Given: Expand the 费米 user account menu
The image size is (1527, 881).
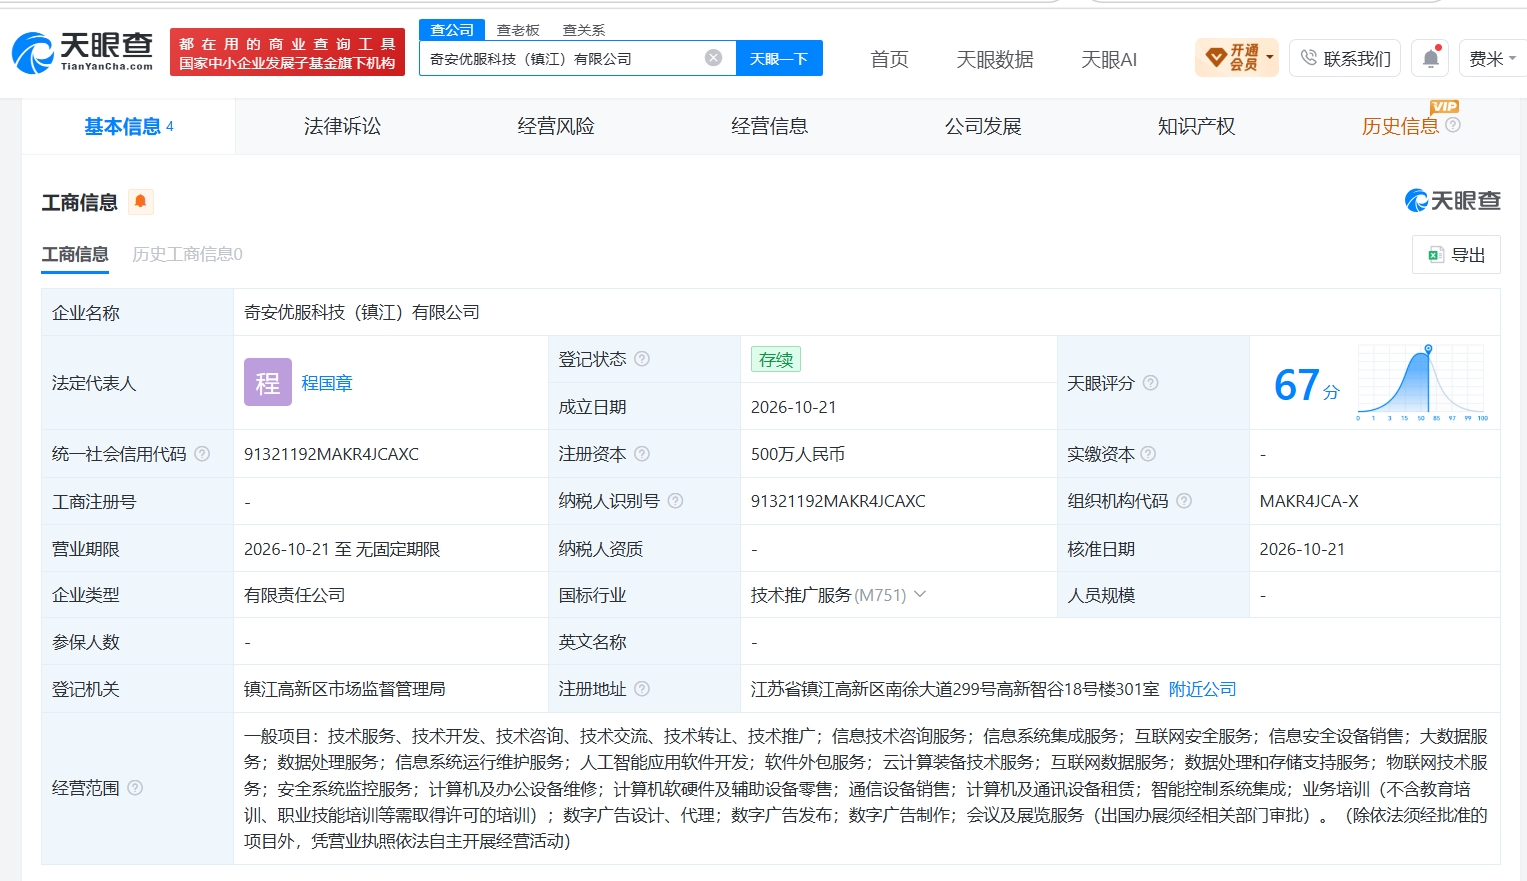Looking at the screenshot, I should click(x=1492, y=59).
